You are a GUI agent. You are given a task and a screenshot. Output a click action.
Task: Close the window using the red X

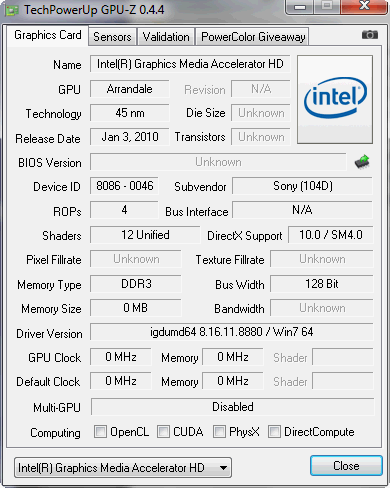pyautogui.click(x=364, y=7)
